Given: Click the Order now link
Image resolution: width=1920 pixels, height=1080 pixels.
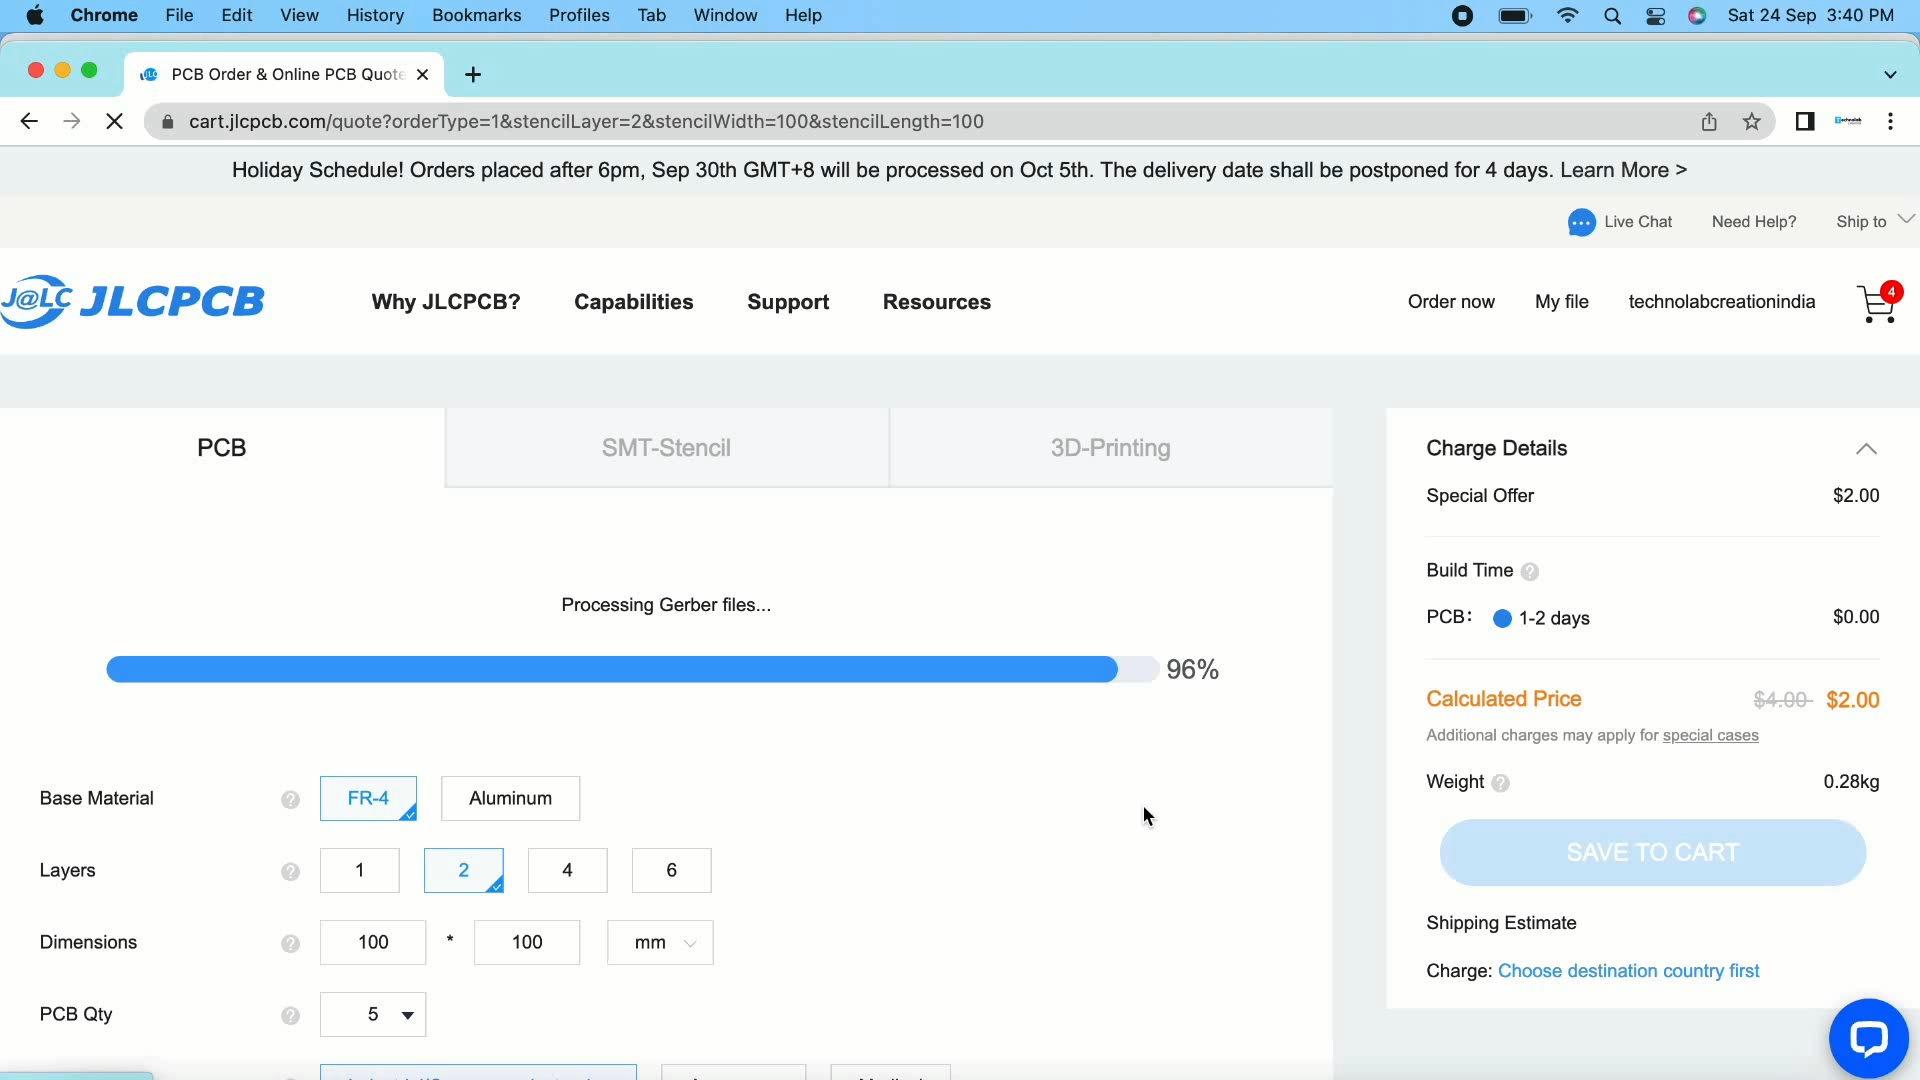Looking at the screenshot, I should [x=1451, y=302].
